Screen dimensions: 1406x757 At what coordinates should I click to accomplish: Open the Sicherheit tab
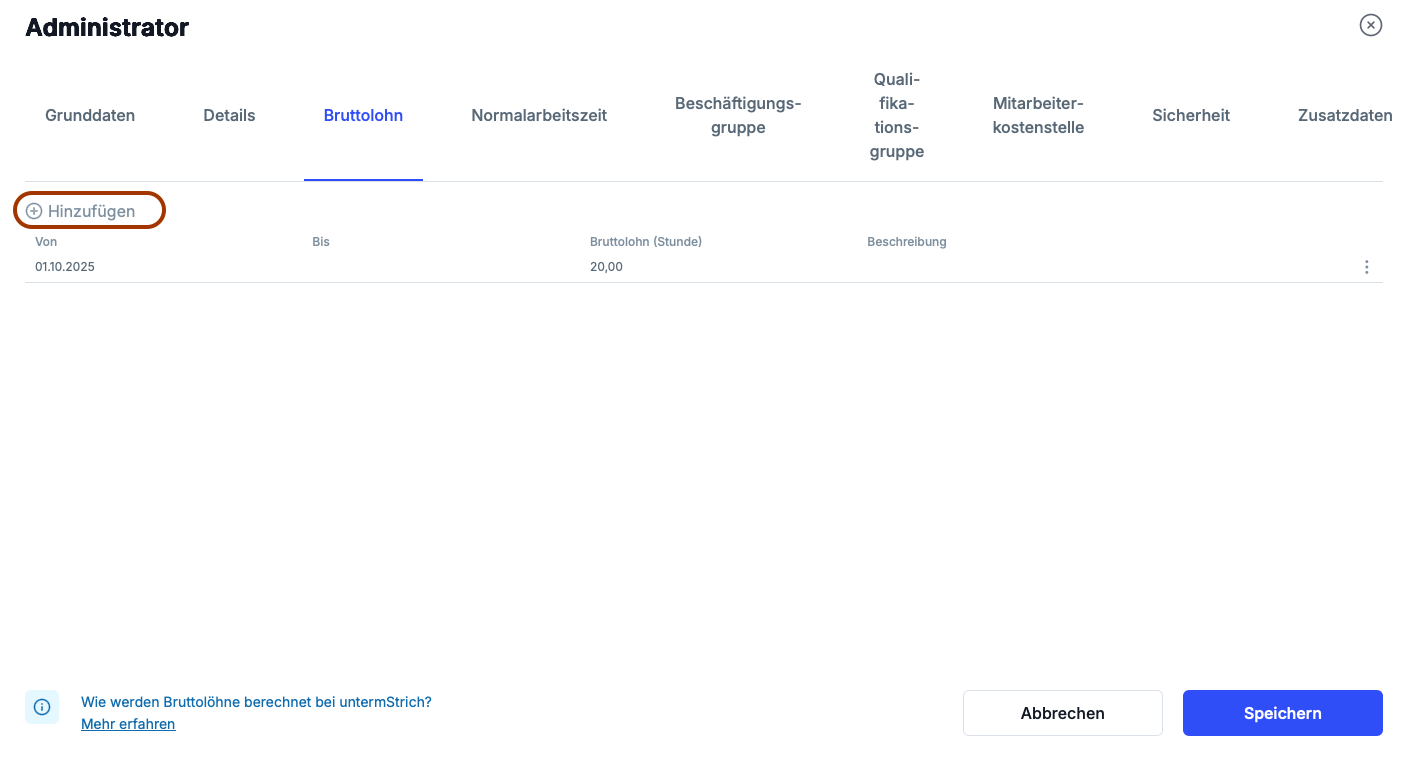[x=1191, y=115]
